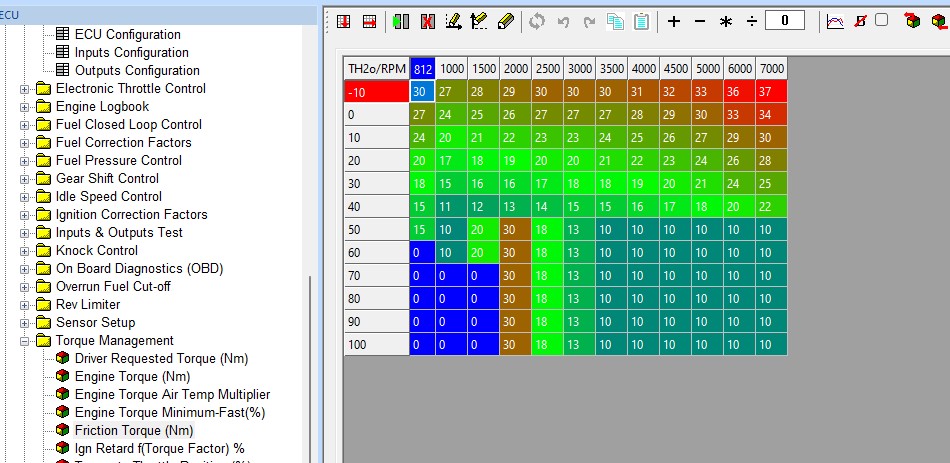Screen dimensions: 950x463
Task: Click the red X delete column icon
Action: click(x=428, y=21)
